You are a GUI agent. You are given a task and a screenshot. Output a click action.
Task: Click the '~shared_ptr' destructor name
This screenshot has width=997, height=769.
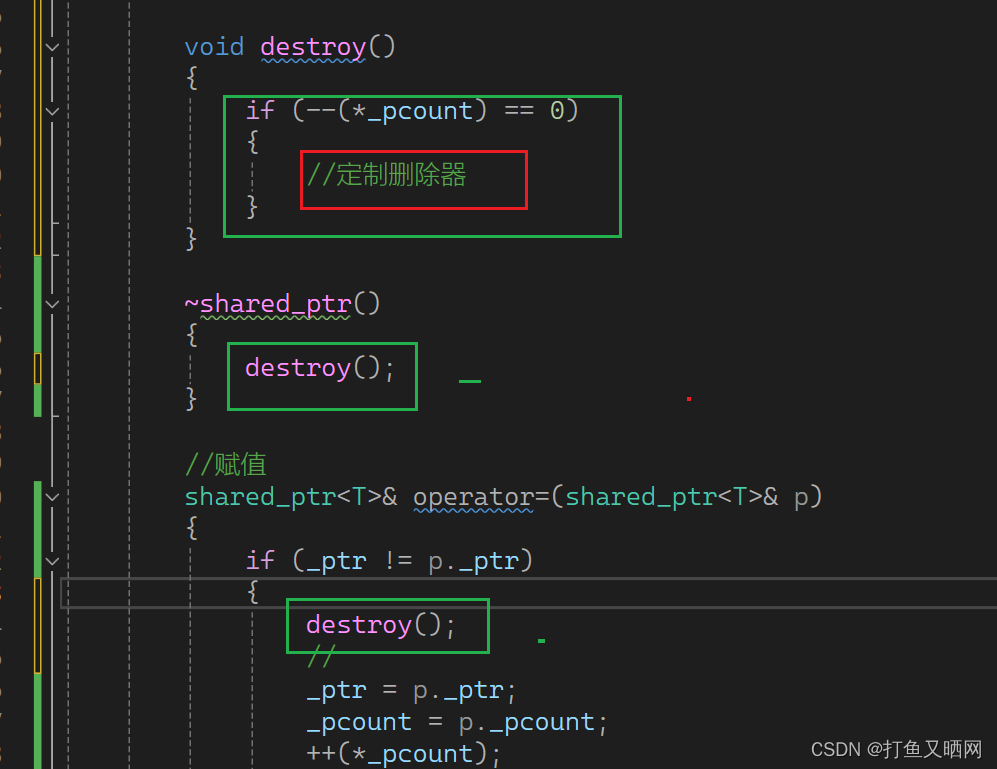pyautogui.click(x=268, y=304)
